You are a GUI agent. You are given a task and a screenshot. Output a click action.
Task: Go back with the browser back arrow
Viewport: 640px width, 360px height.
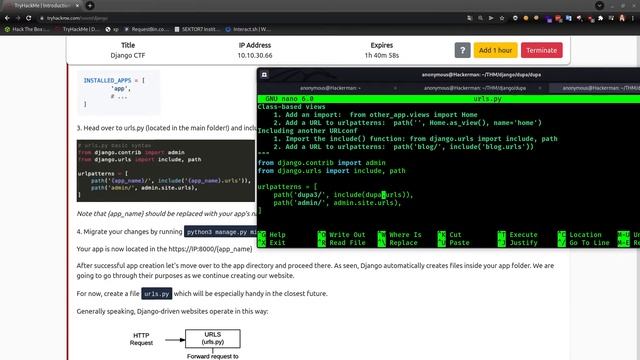click(x=7, y=18)
